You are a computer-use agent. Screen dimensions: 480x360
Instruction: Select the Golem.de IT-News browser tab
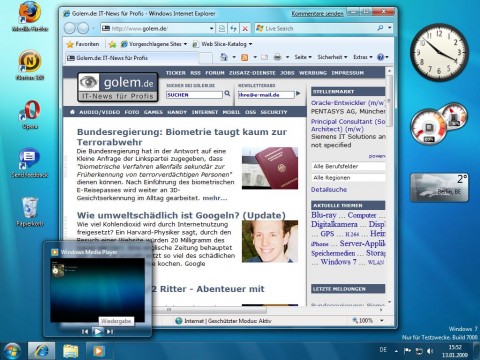(132, 58)
